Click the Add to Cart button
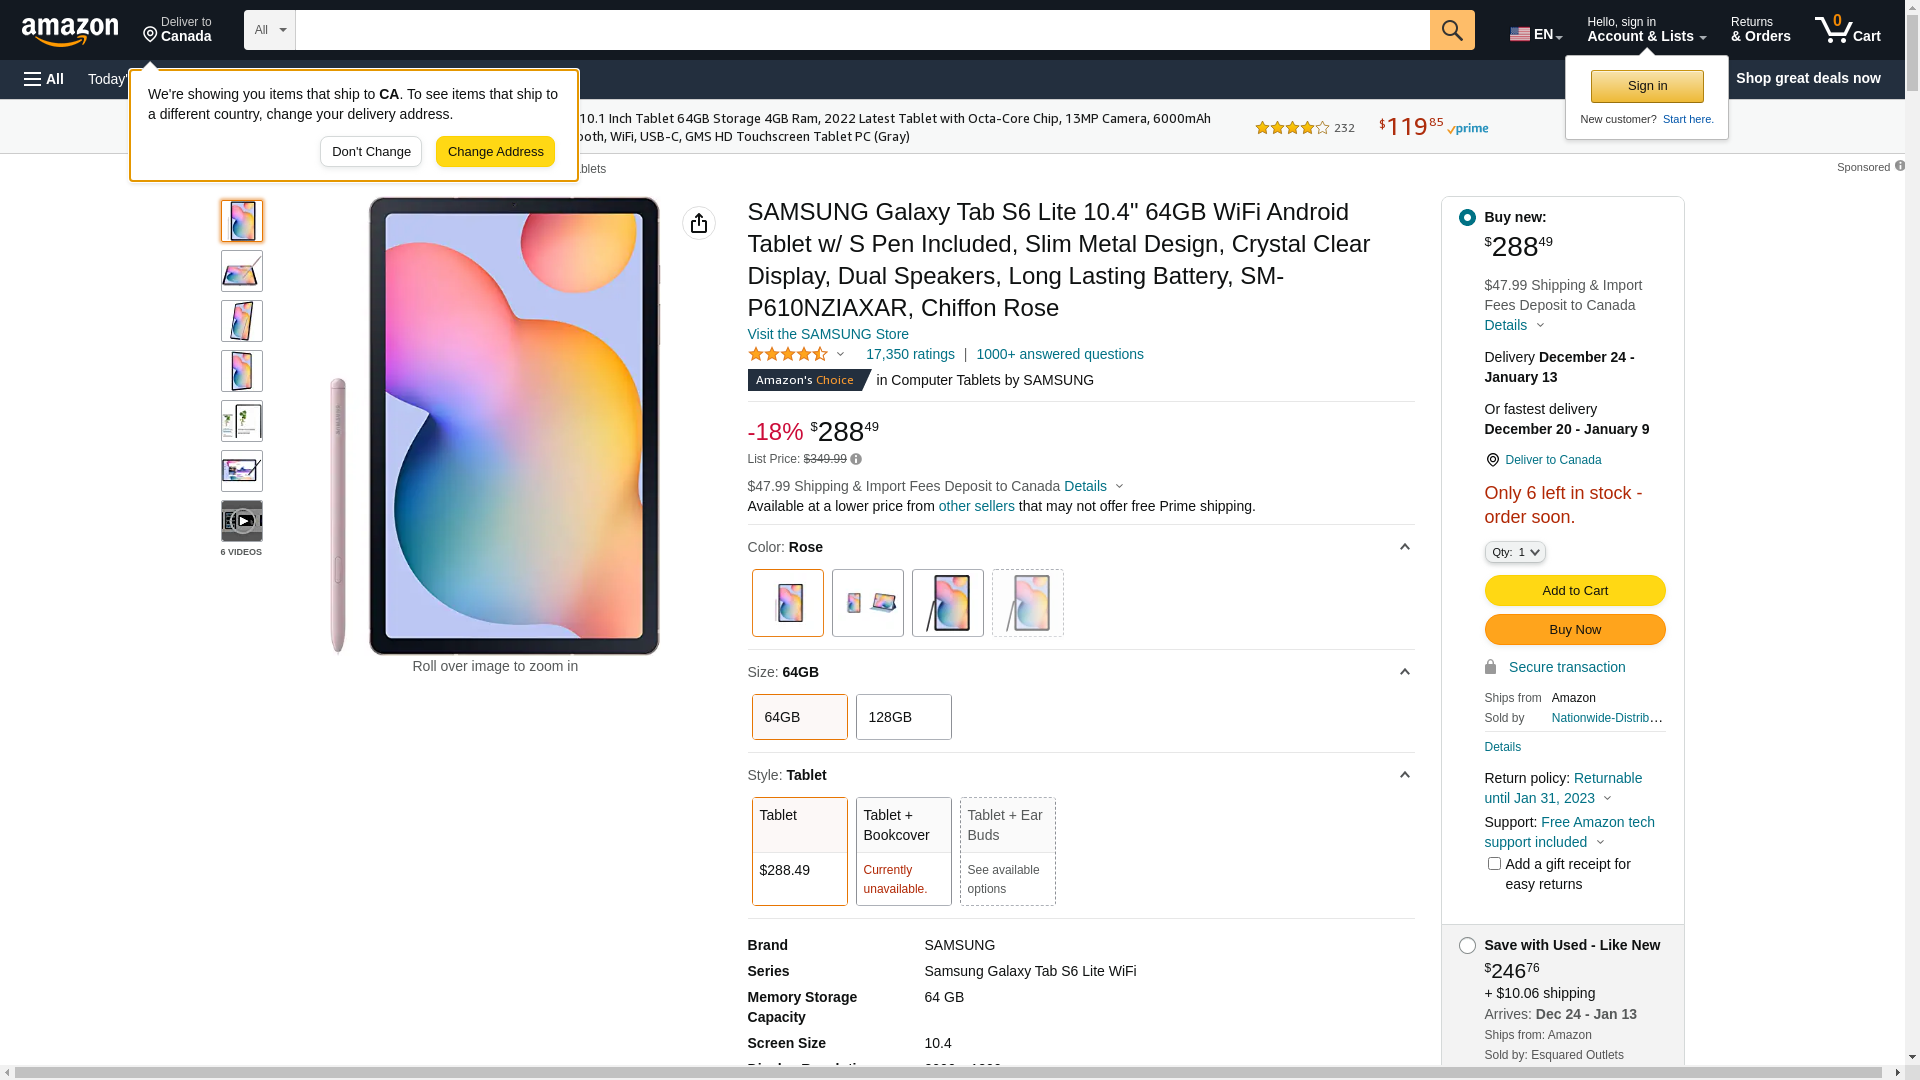This screenshot has height=1080, width=1920. [1575, 591]
